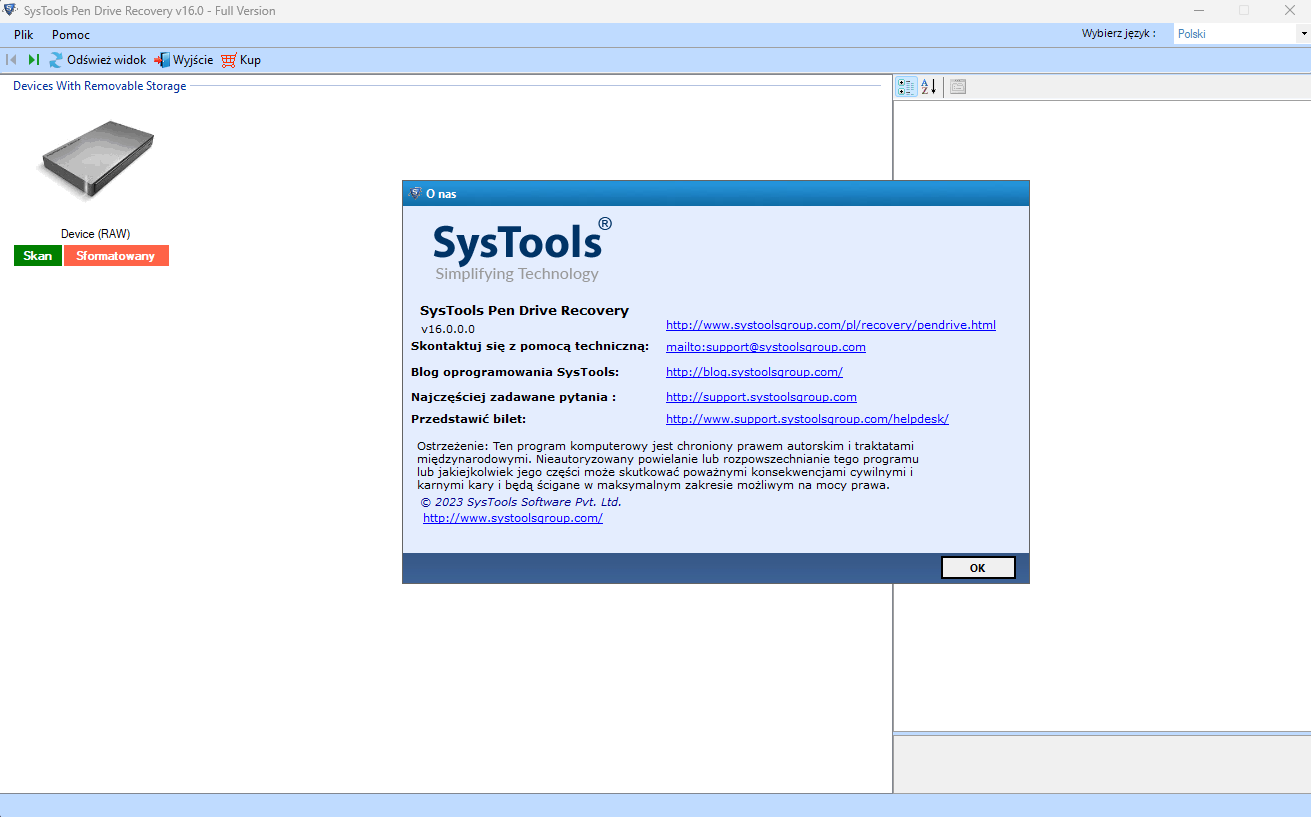Click the © 2023 SysTools Software copyright text

pos(521,502)
